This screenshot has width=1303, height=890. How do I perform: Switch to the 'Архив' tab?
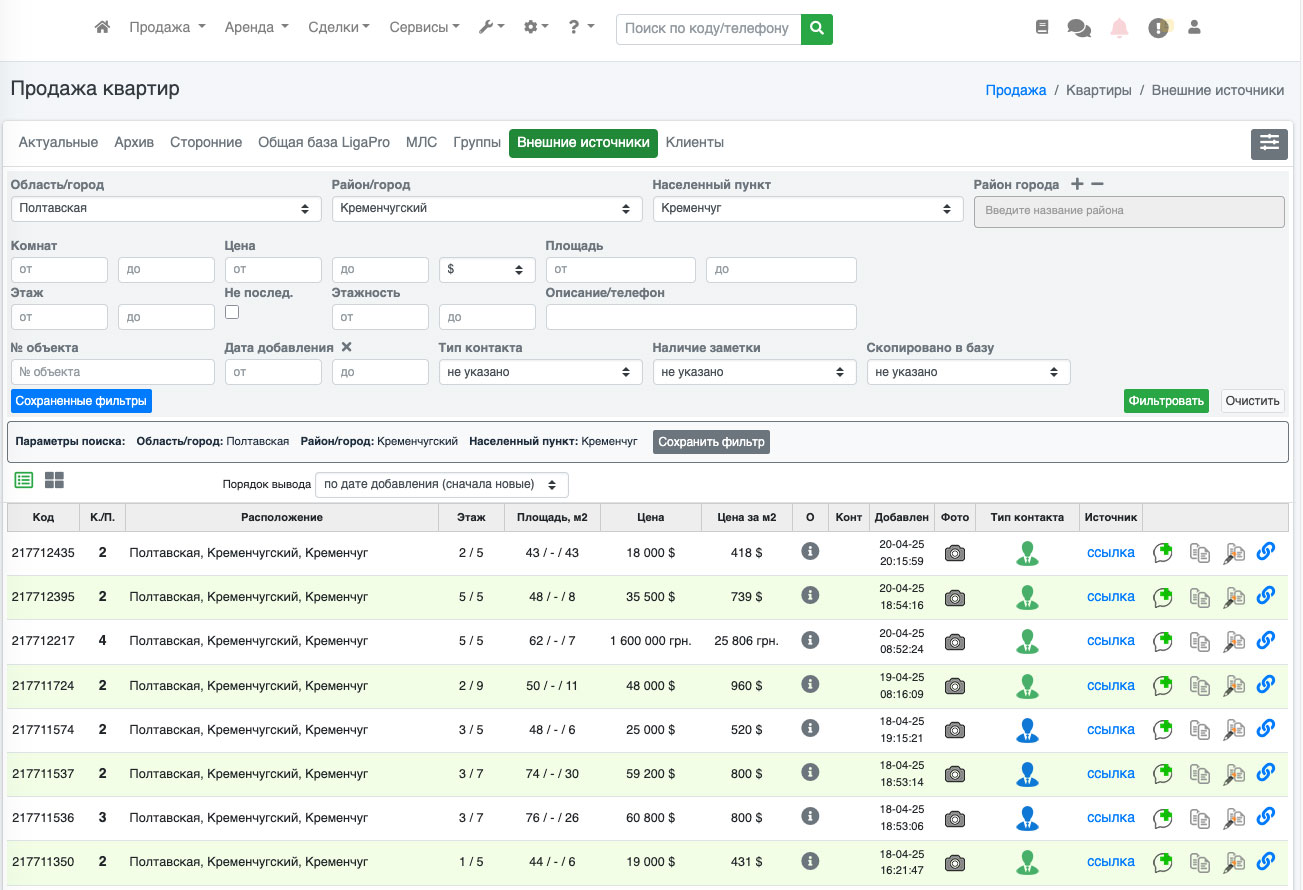click(x=134, y=143)
